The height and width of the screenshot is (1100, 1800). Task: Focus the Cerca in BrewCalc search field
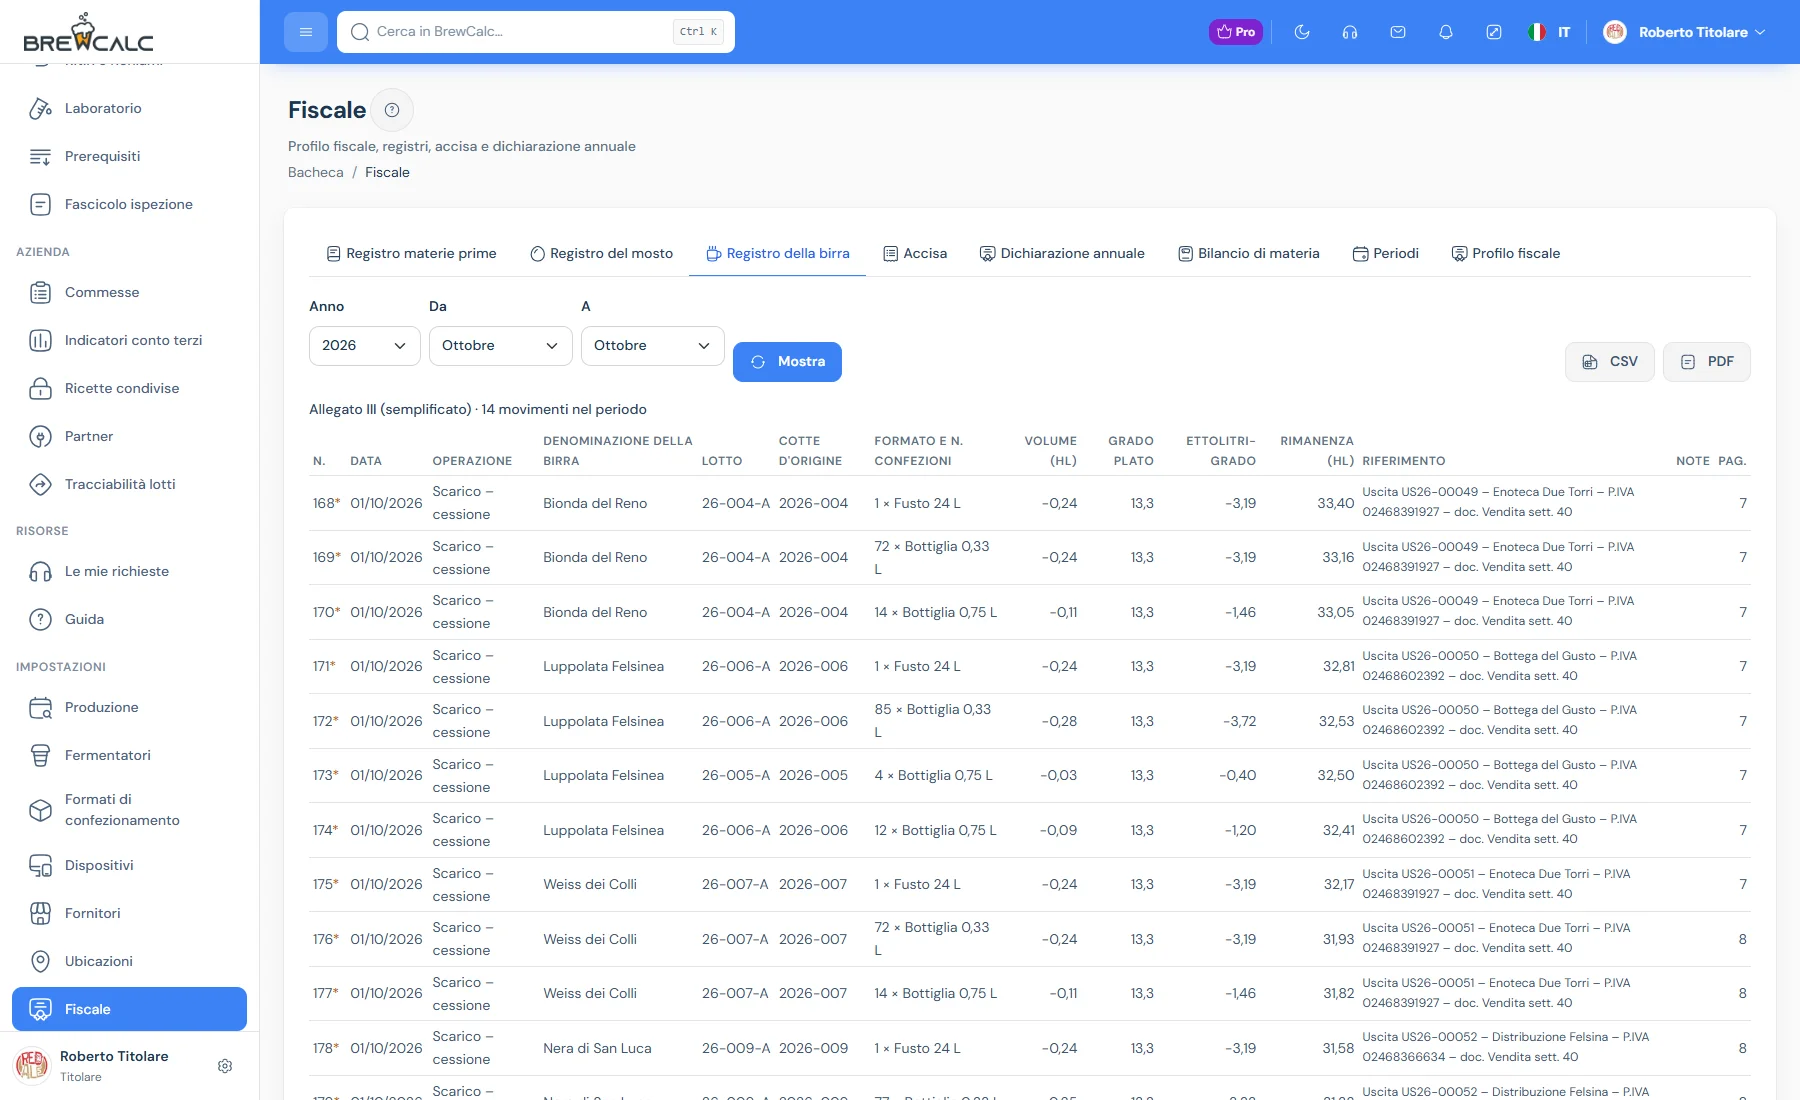pyautogui.click(x=536, y=32)
